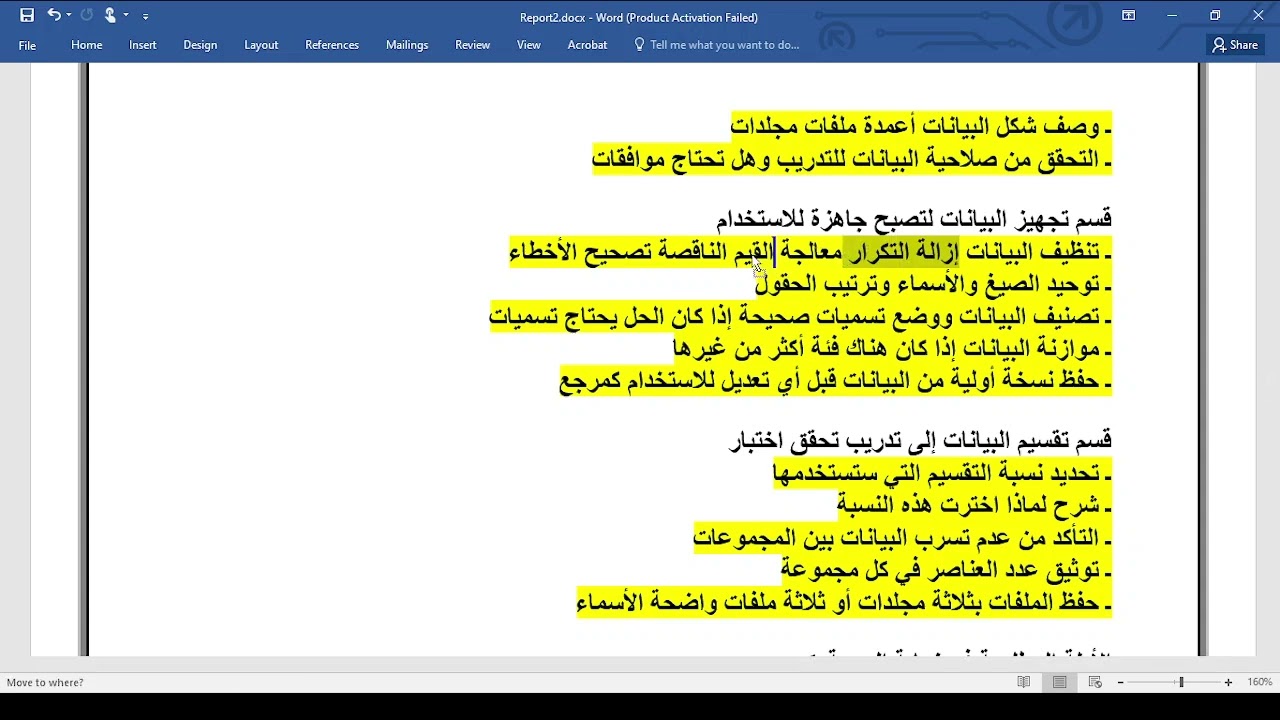This screenshot has height=720, width=1280.
Task: Click the 'Move to where?' status bar text
Action: pyautogui.click(x=45, y=682)
